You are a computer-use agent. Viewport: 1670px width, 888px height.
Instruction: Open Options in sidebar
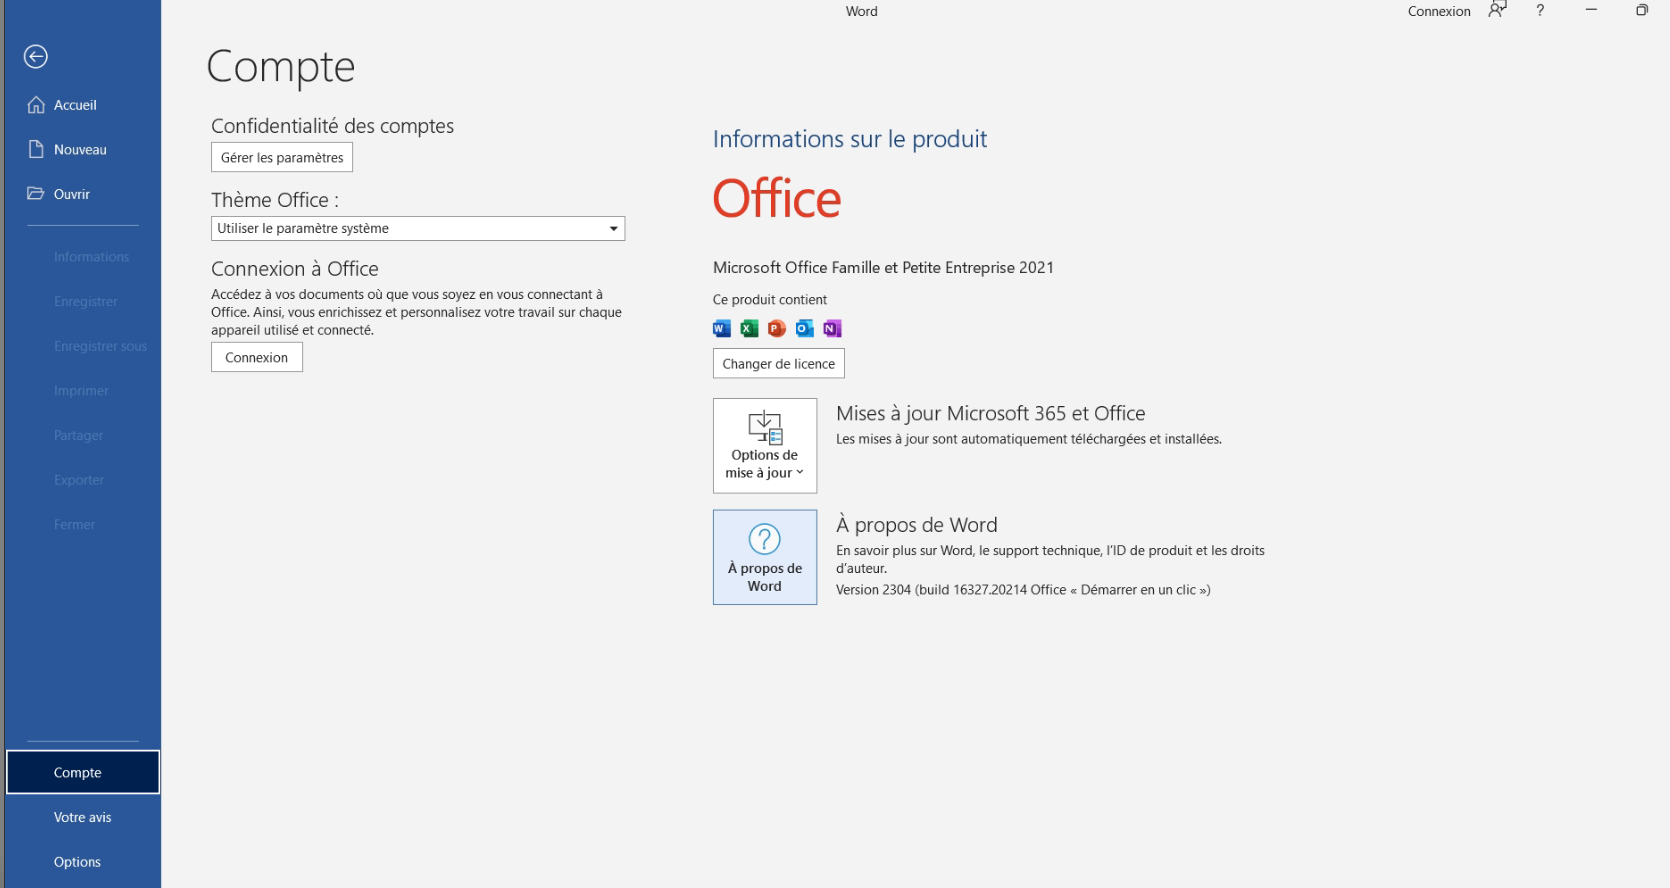[x=77, y=862]
